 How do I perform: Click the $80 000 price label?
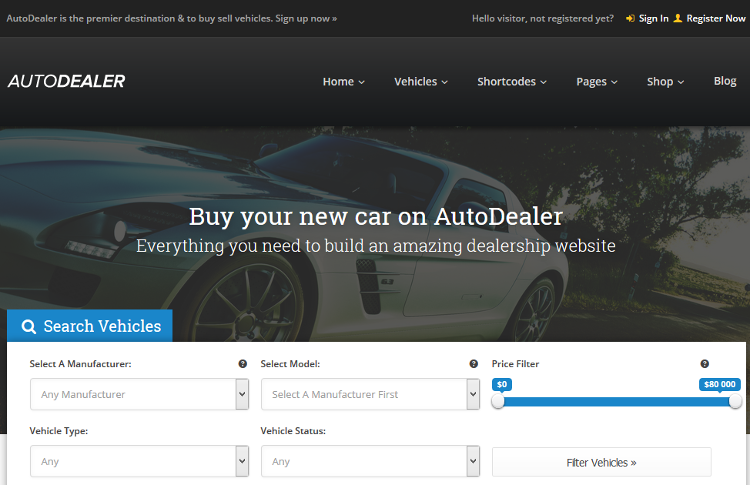point(720,384)
